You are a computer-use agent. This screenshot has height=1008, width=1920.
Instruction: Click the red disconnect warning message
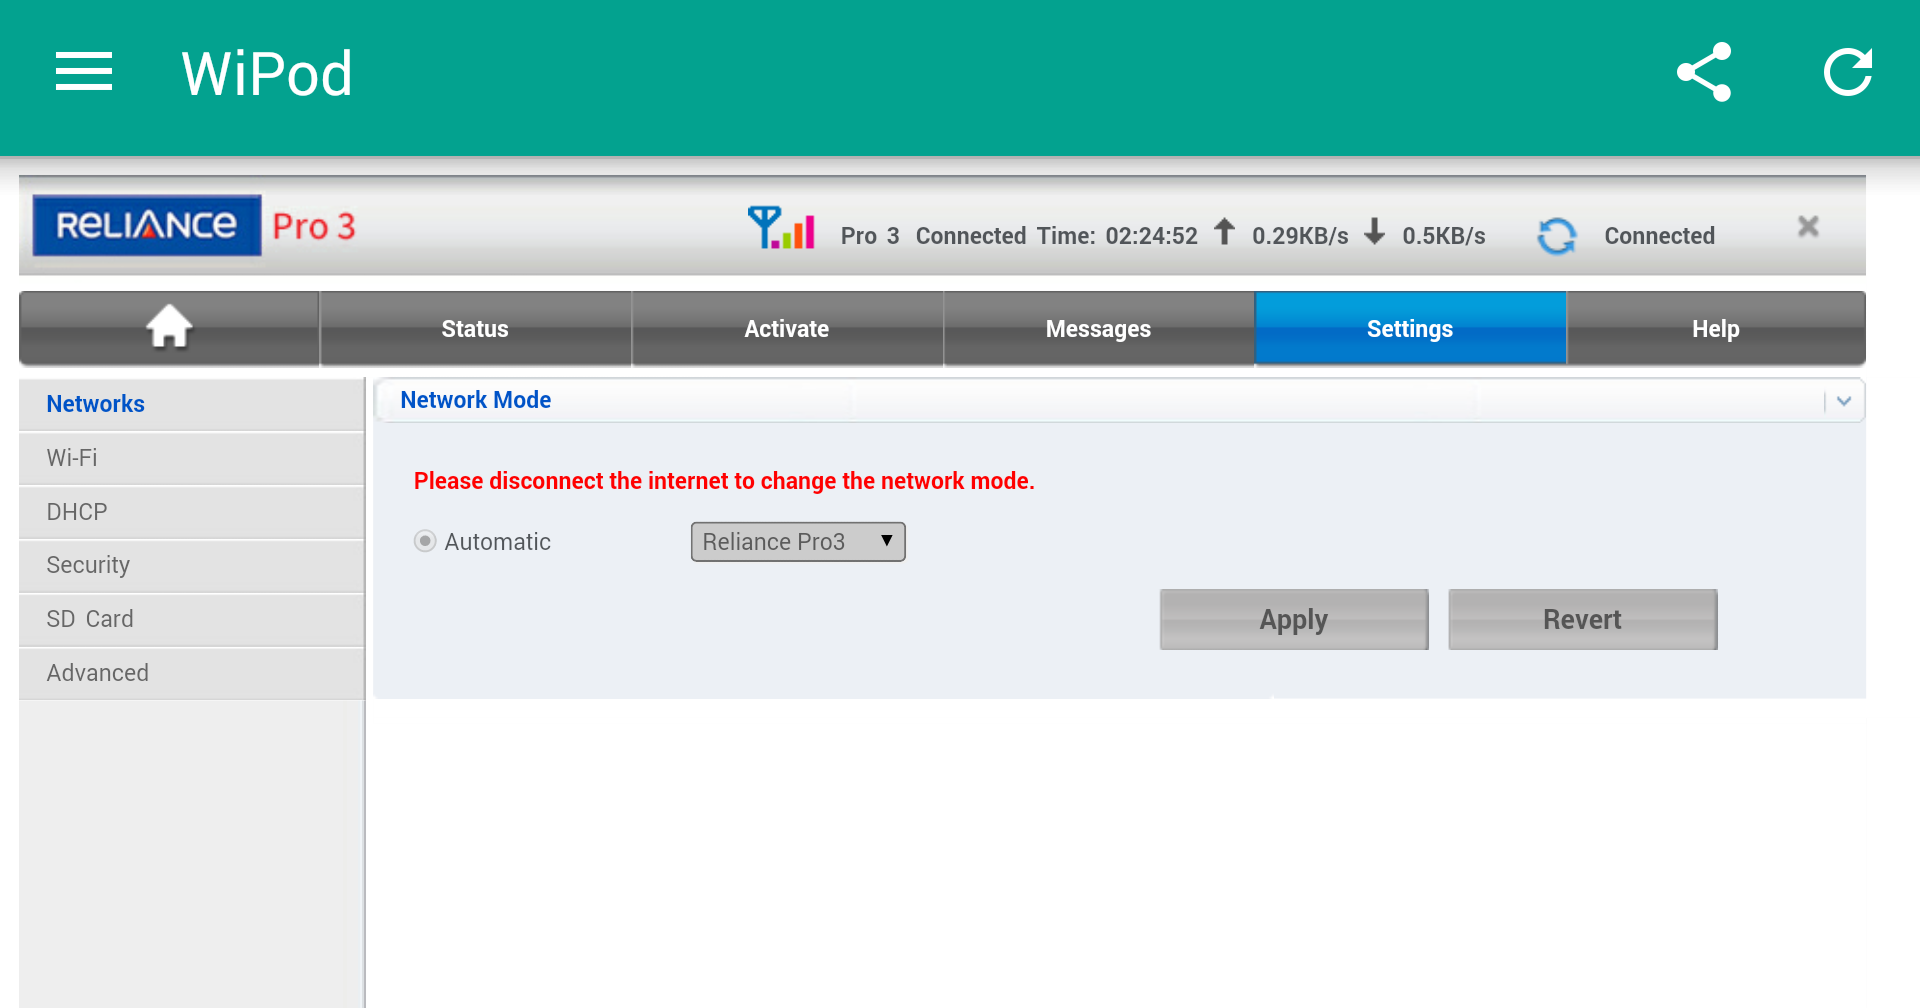724,481
